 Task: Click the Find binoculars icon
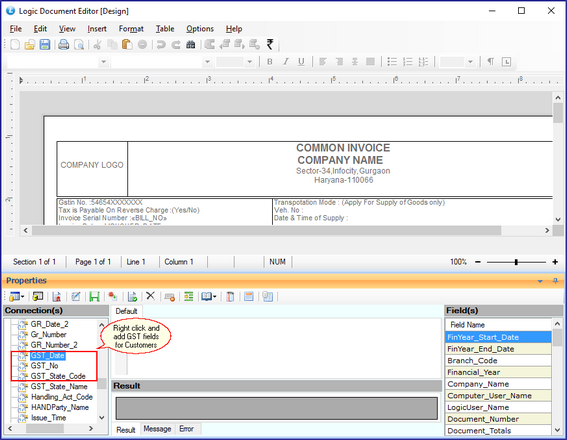point(191,44)
